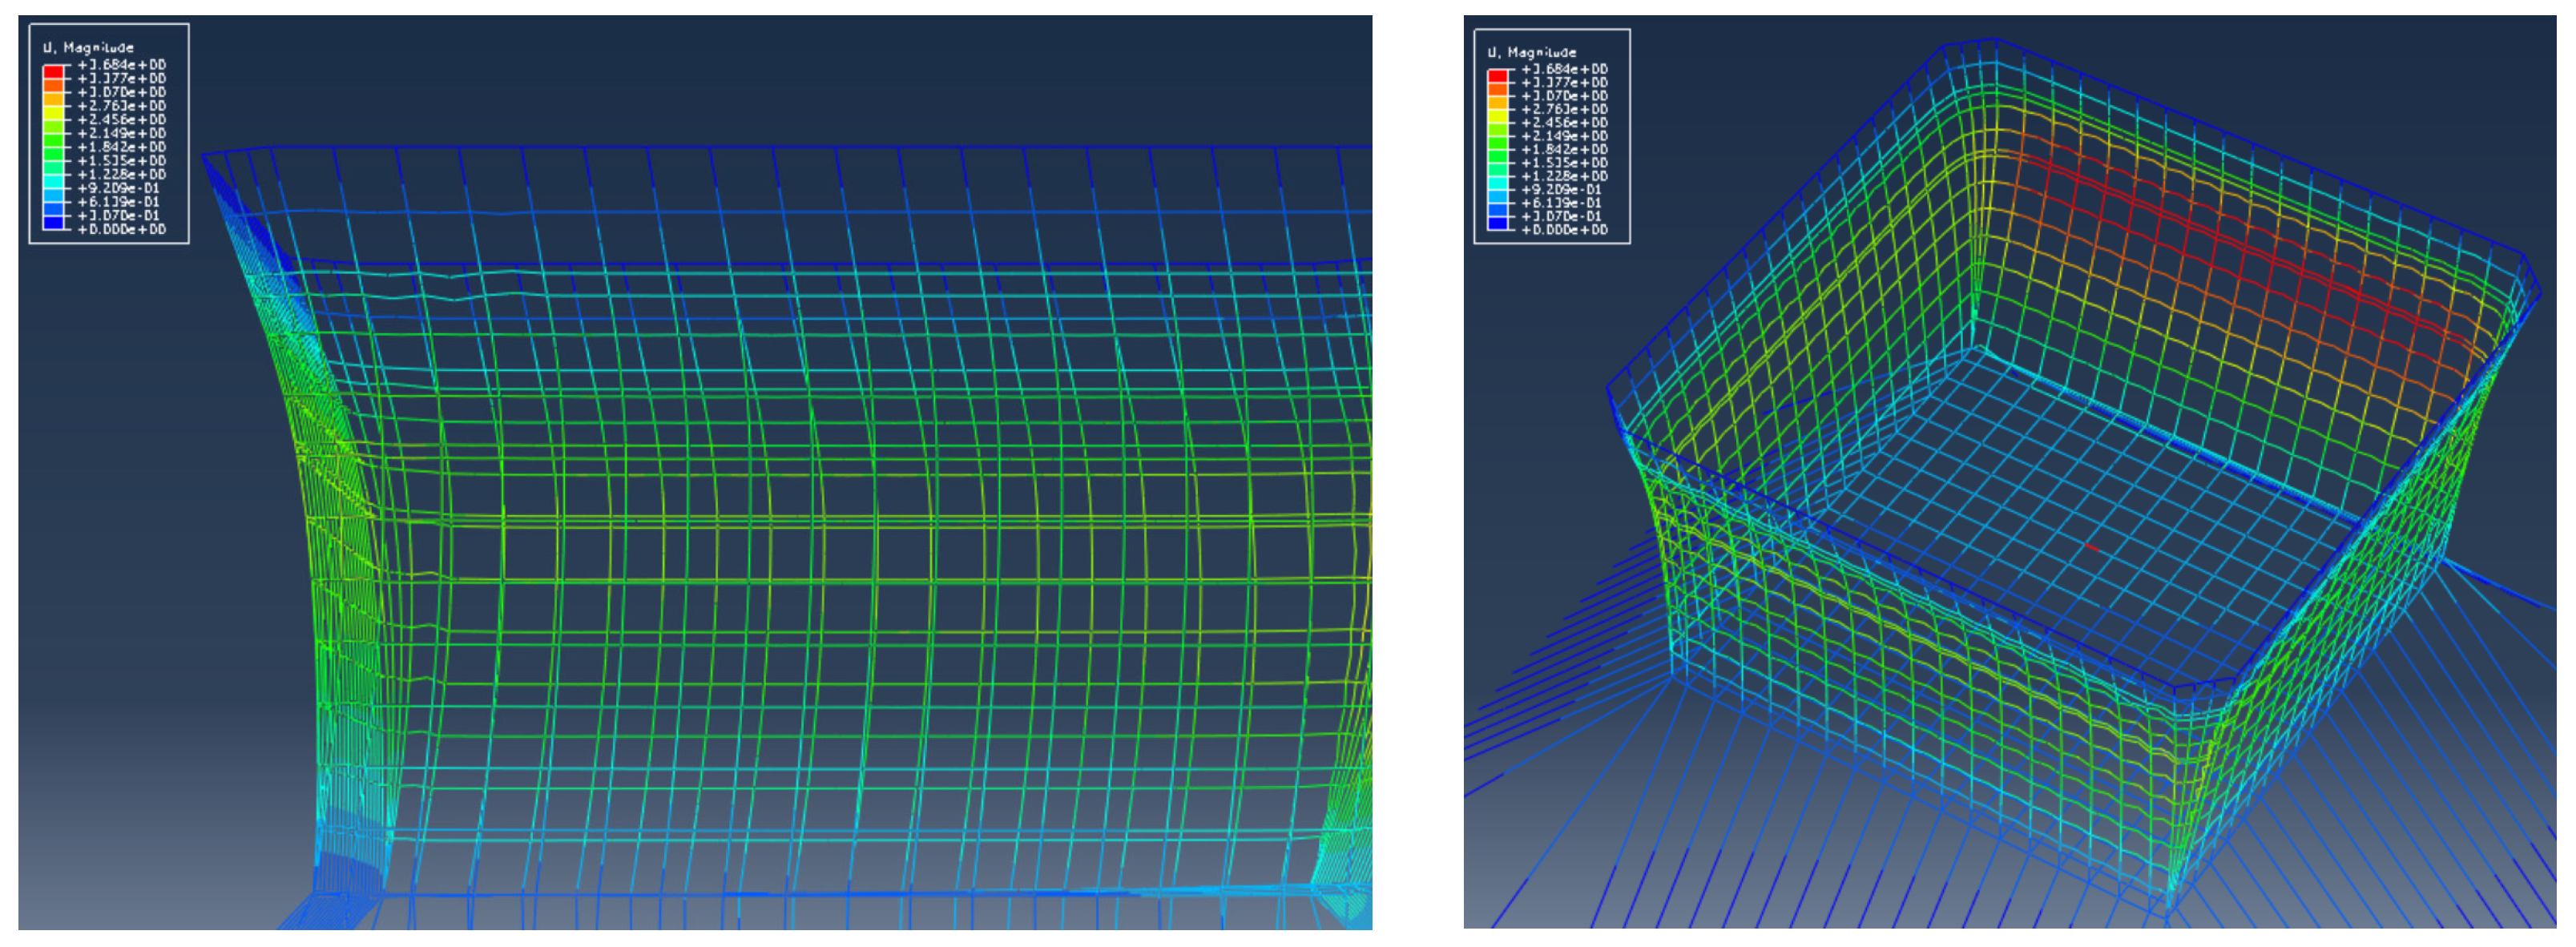This screenshot has height=947, width=2576.
Task: Click +0.000e+00 minimum value in right legend
Action: tap(1565, 230)
